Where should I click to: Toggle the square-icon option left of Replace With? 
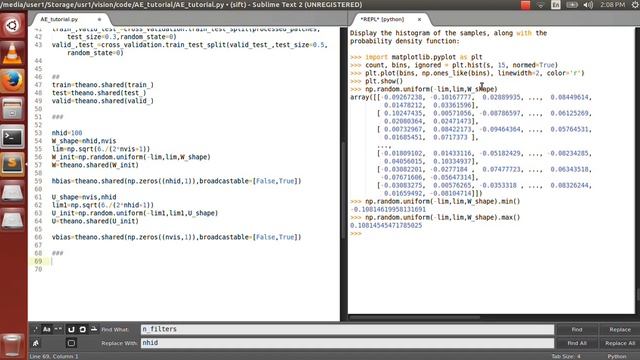[71, 343]
